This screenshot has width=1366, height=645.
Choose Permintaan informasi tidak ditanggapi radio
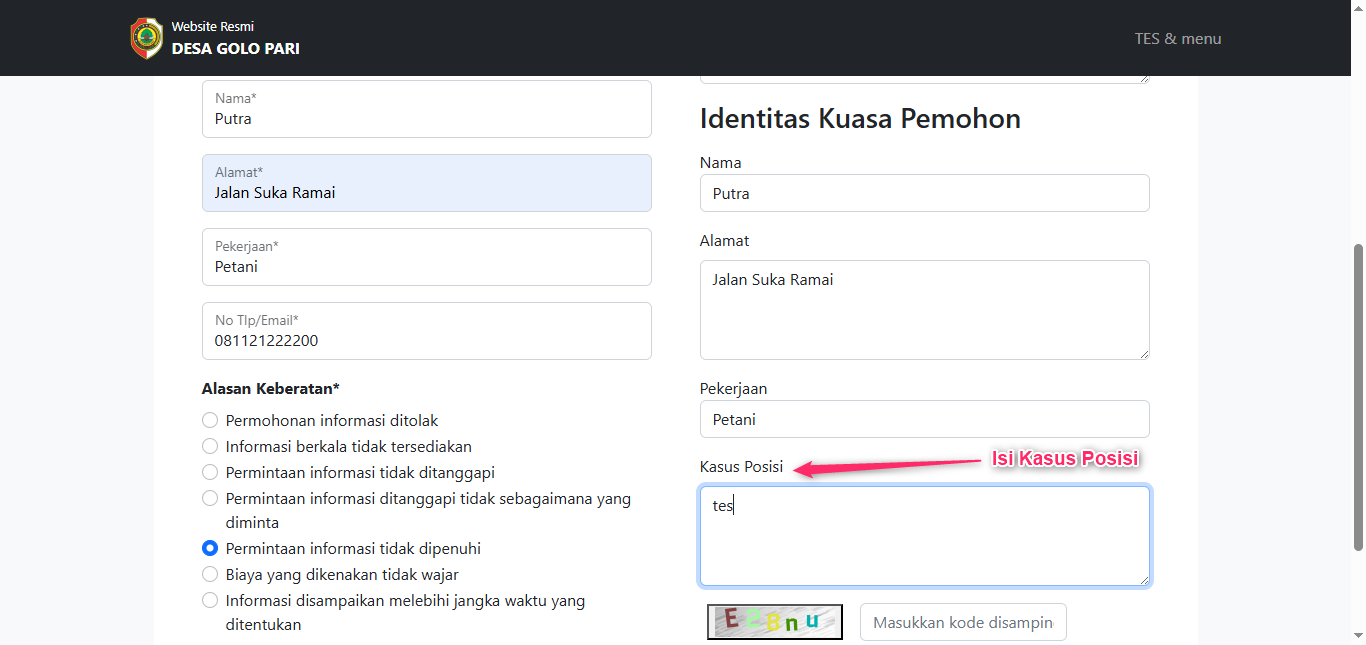(x=210, y=472)
